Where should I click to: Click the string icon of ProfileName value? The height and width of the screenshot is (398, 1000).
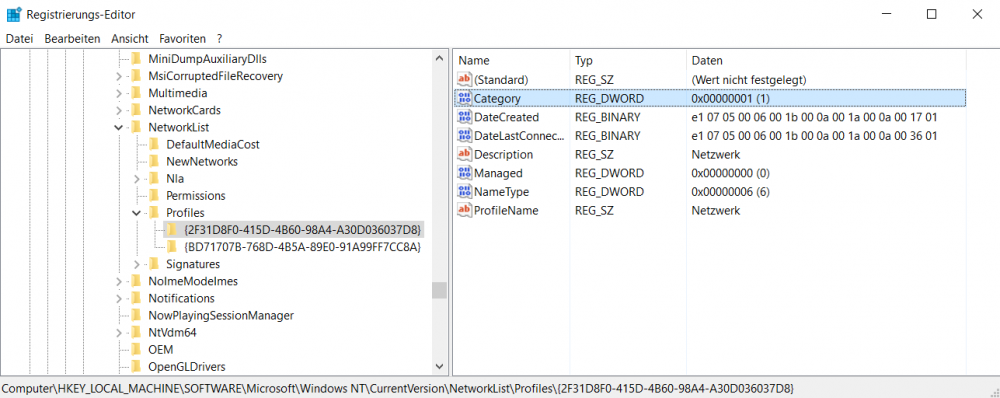click(464, 210)
